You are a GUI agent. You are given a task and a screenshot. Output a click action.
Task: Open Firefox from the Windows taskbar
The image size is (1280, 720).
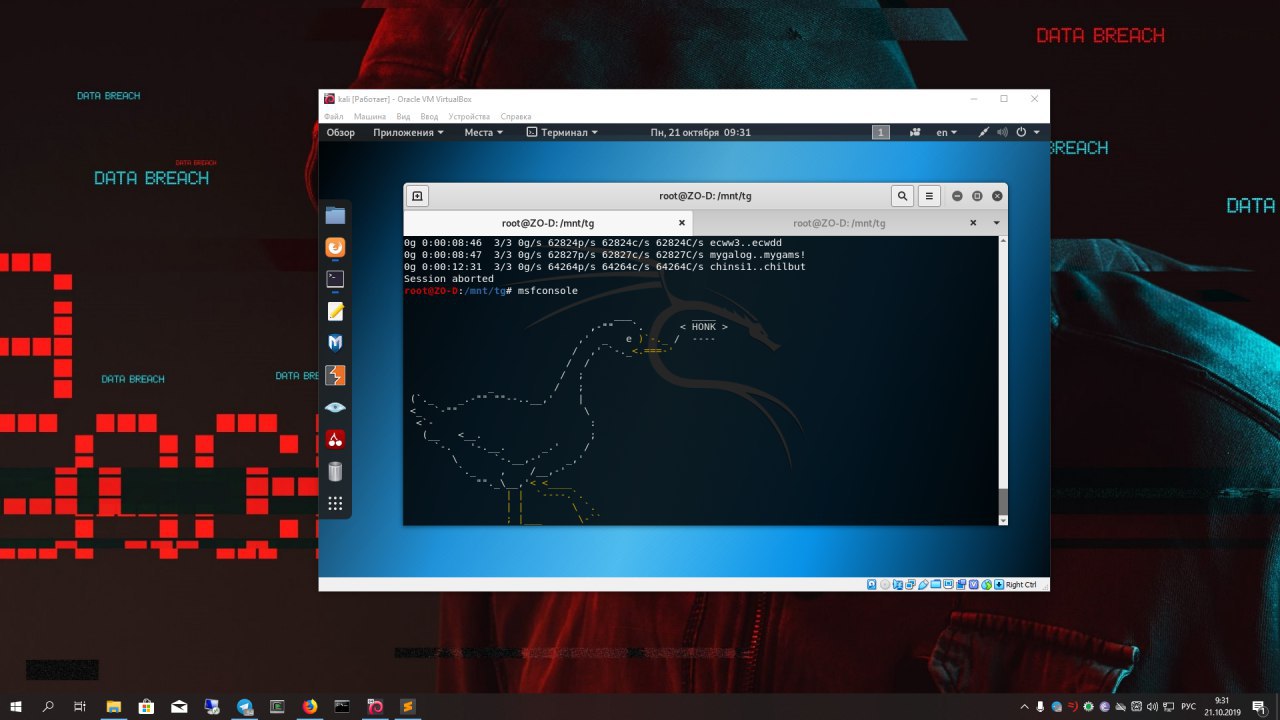tap(310, 706)
